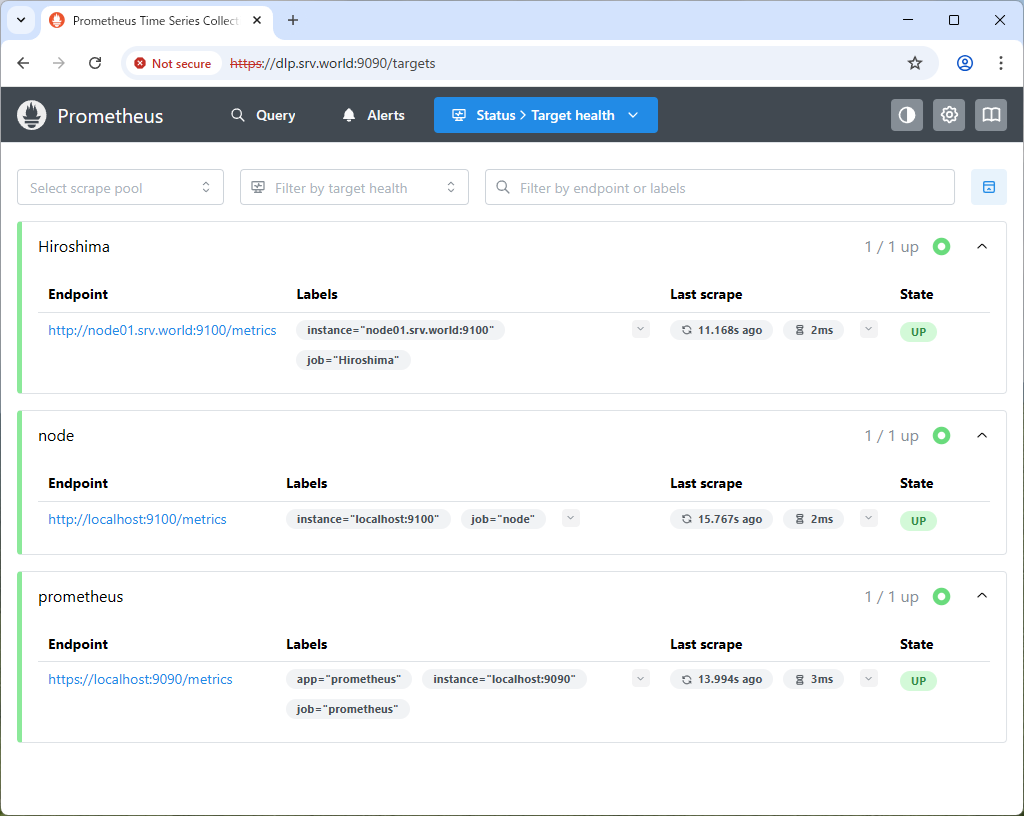Open https://localhost:9090/metrics endpoint link
The height and width of the screenshot is (816, 1024).
(x=140, y=680)
